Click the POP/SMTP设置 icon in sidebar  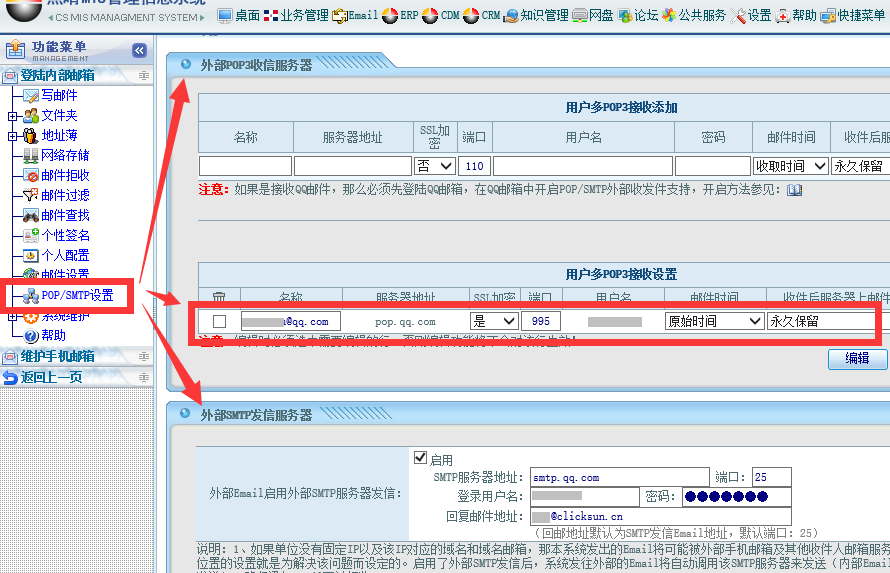tap(30, 296)
